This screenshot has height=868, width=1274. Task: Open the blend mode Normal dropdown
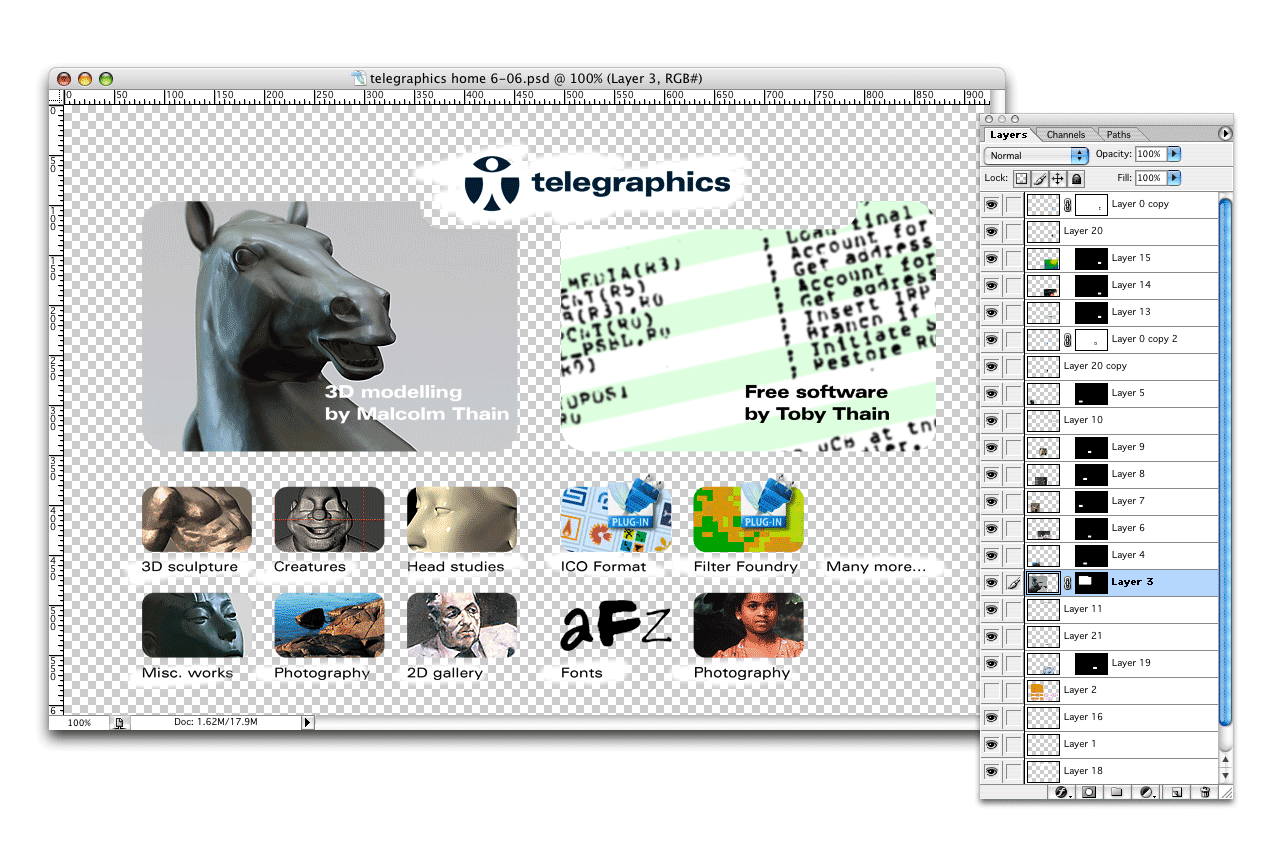pyautogui.click(x=1036, y=155)
